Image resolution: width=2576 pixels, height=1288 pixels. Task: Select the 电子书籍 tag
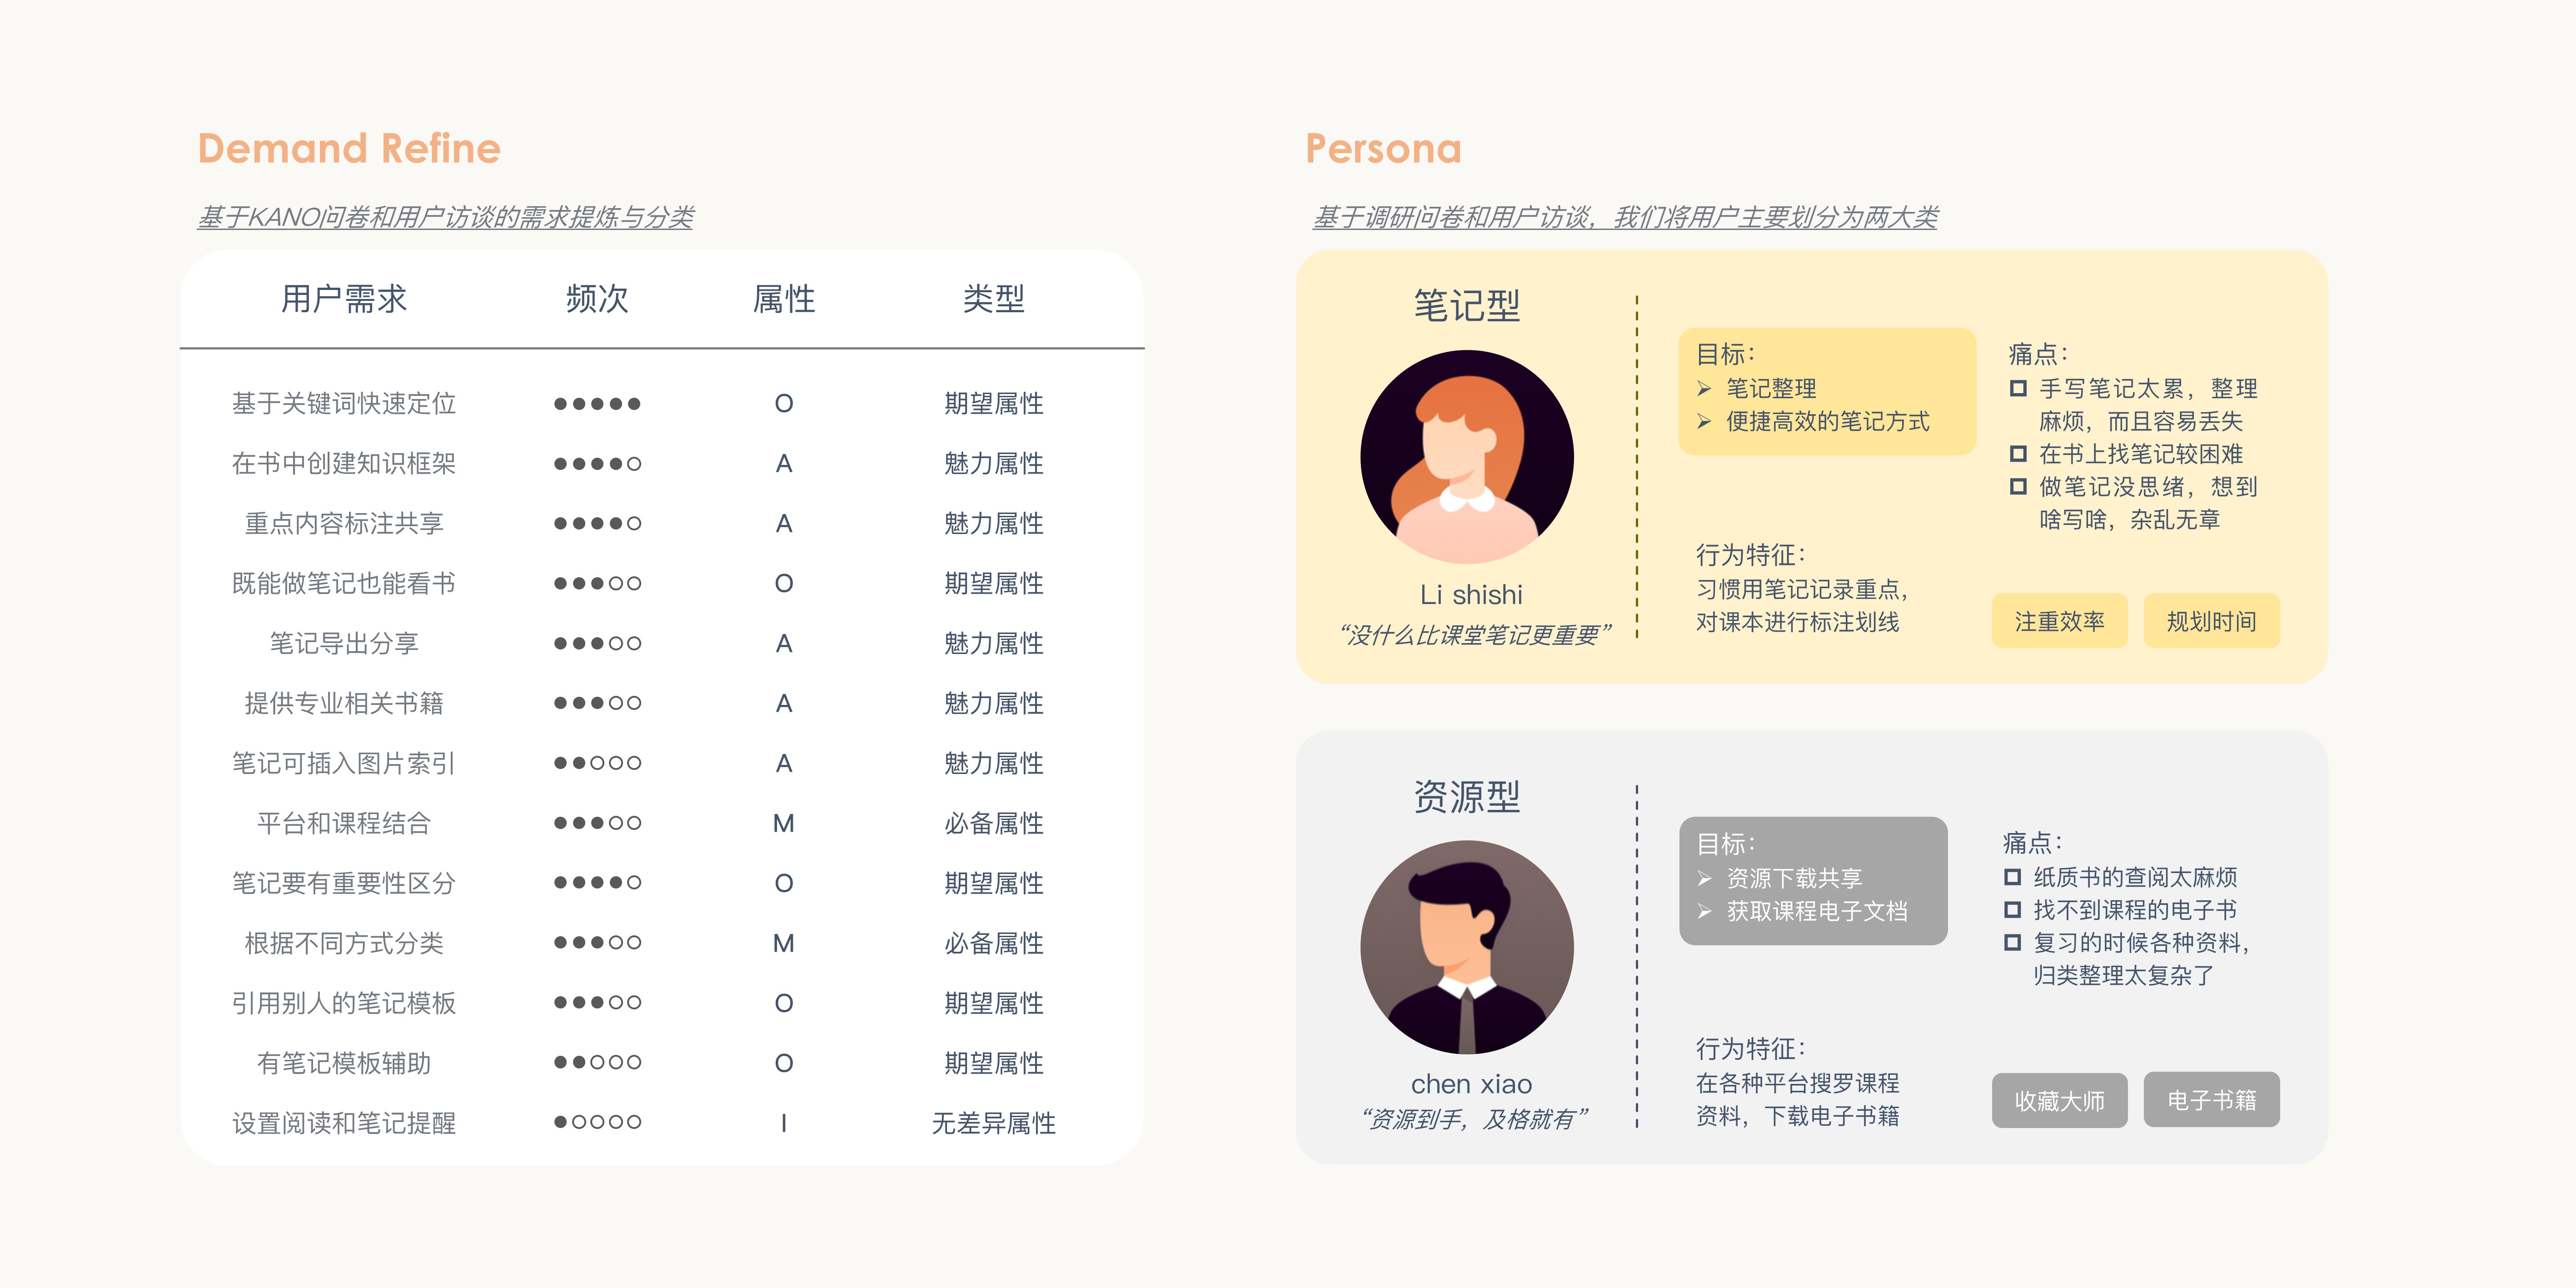[x=2211, y=1100]
